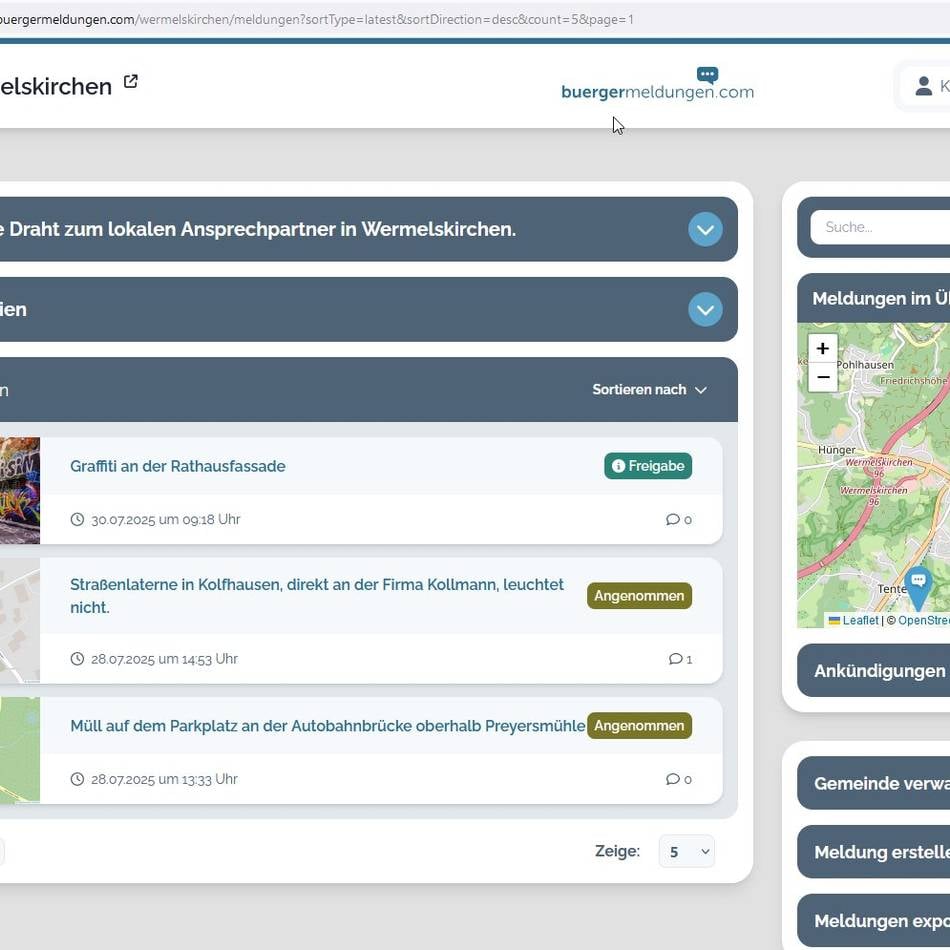Open the Ankündigungen panel
This screenshot has width=950, height=950.
tap(878, 671)
